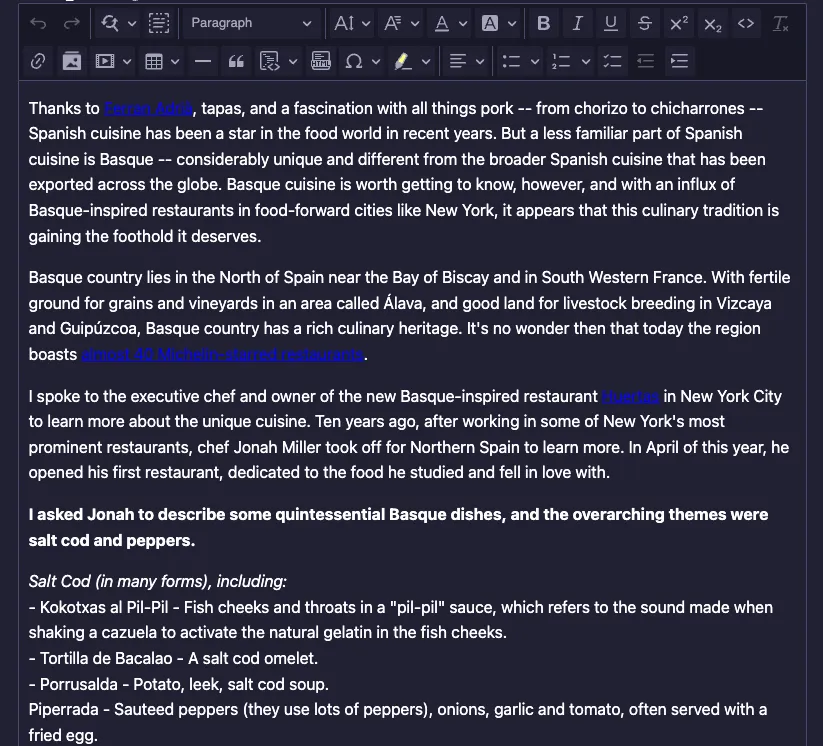Toggle Underline formatting
Screen dimensions: 823x746
tap(611, 23)
